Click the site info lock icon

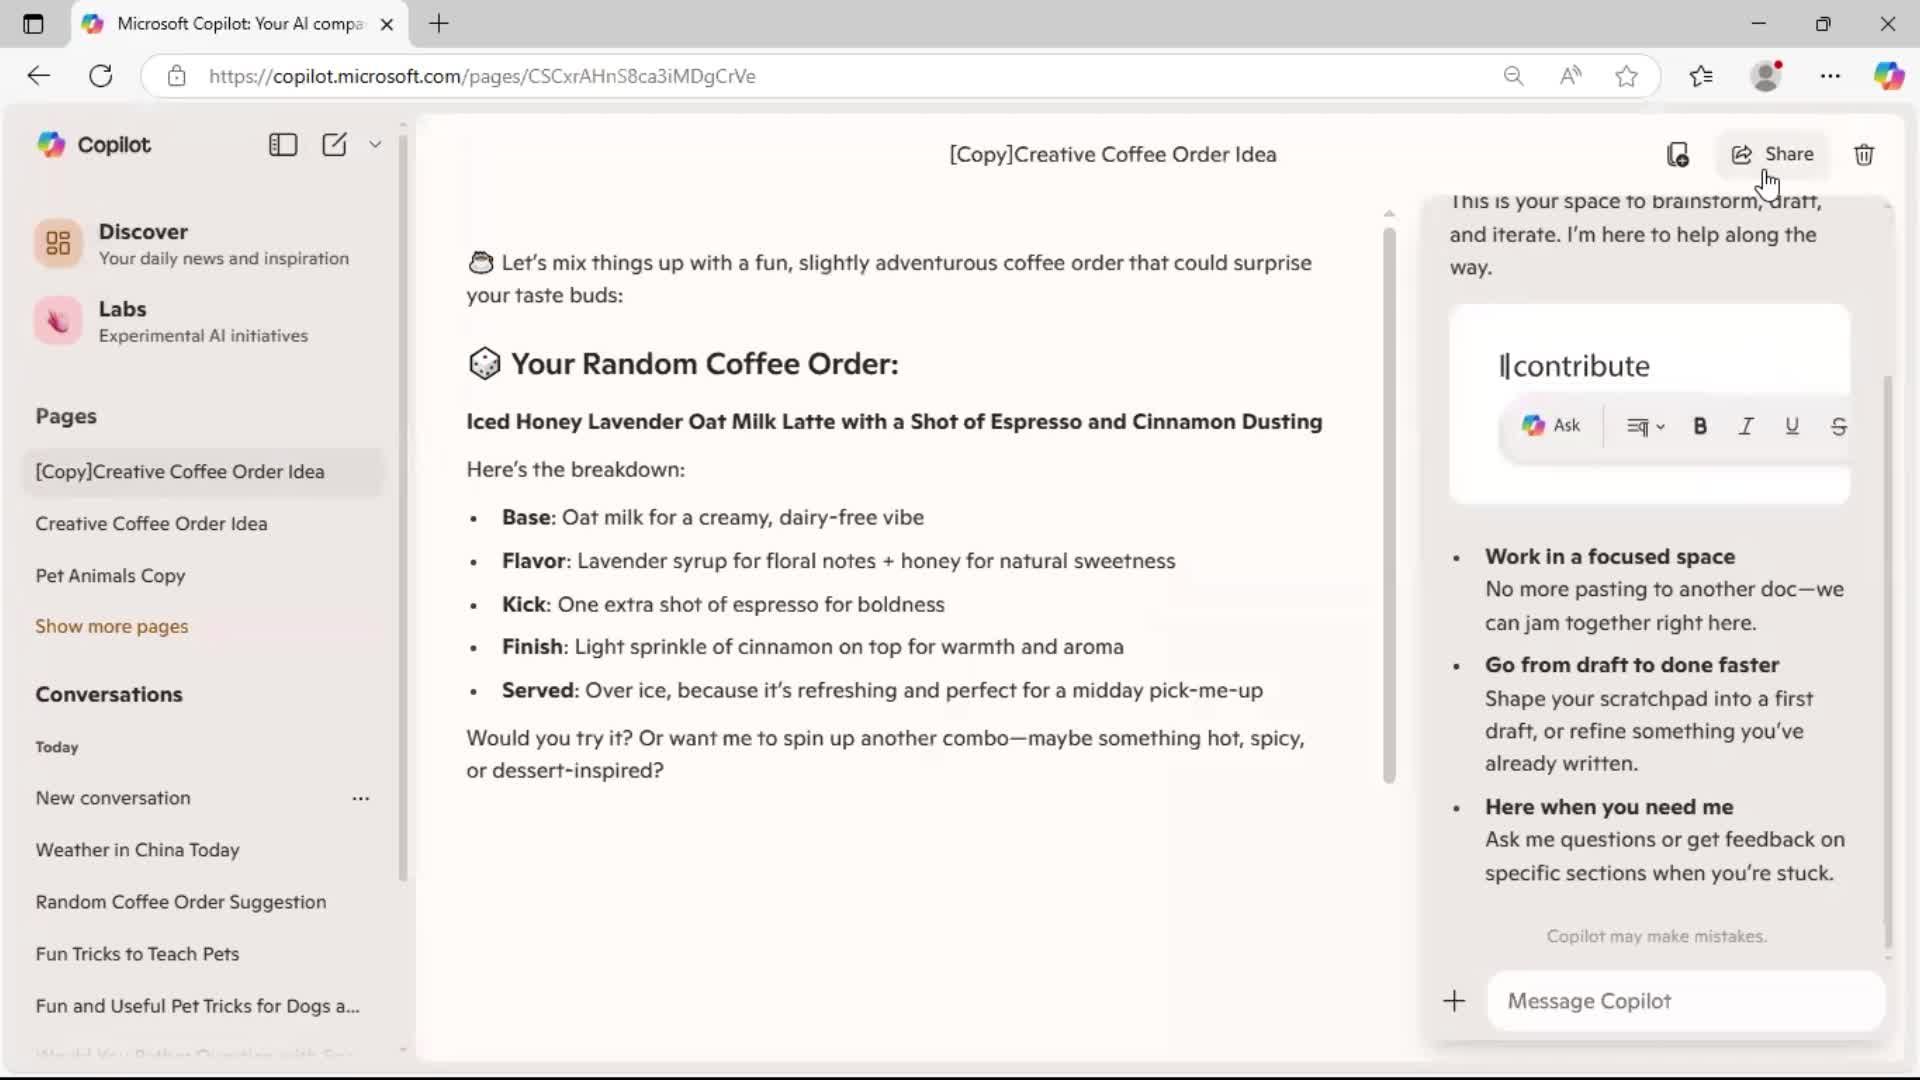click(177, 76)
